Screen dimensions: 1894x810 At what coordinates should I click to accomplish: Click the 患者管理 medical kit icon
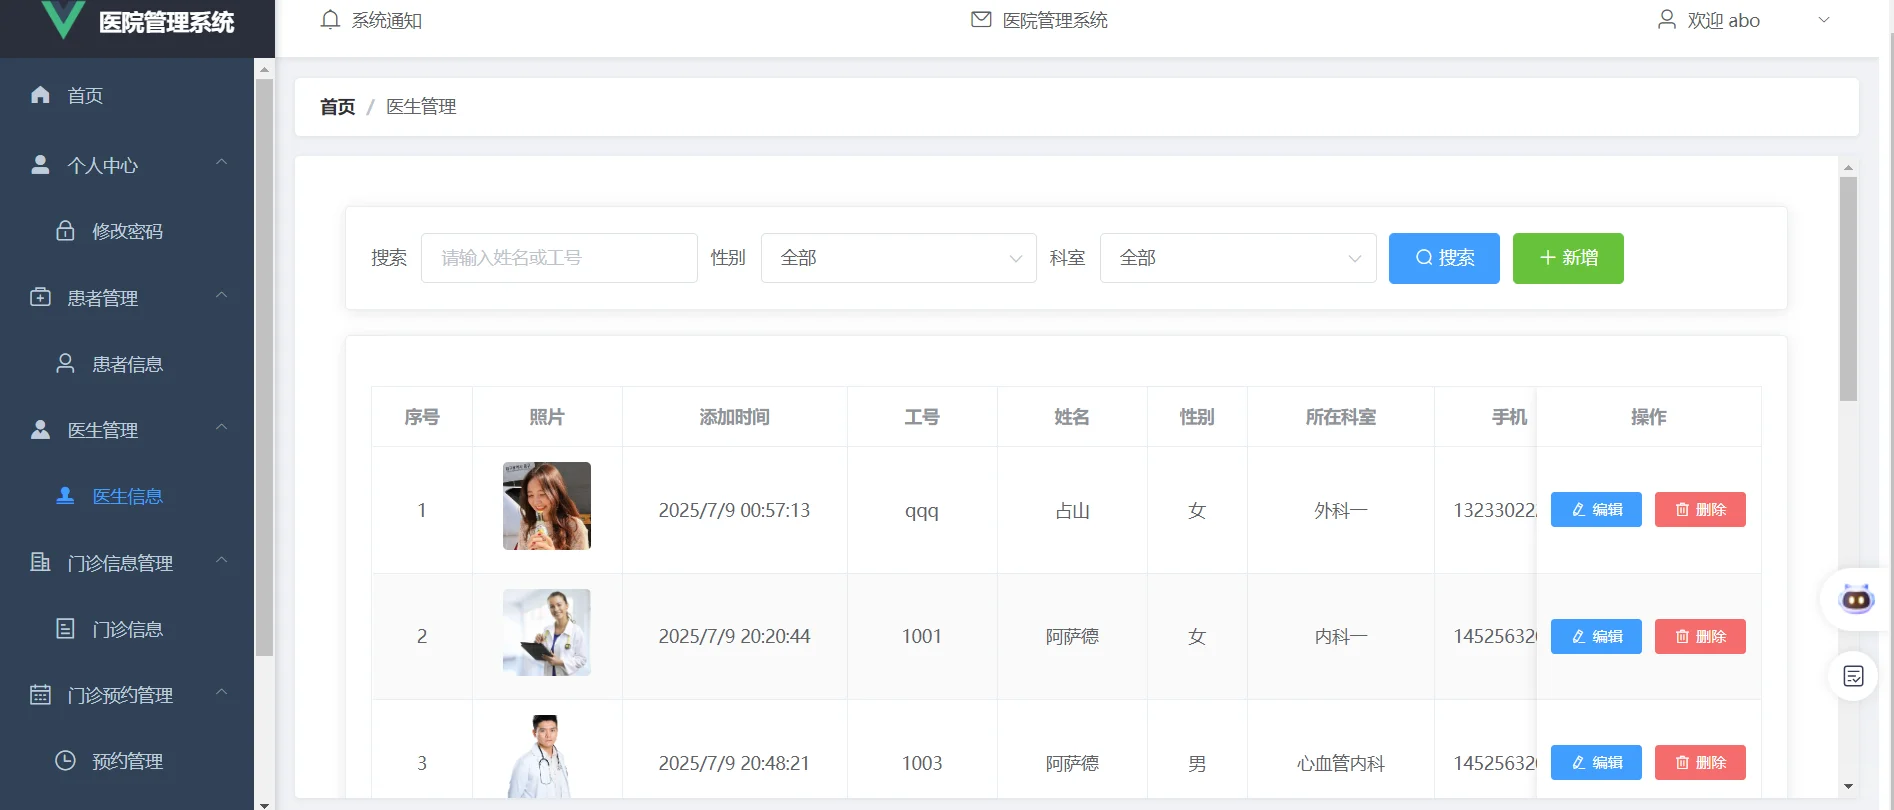tap(40, 297)
